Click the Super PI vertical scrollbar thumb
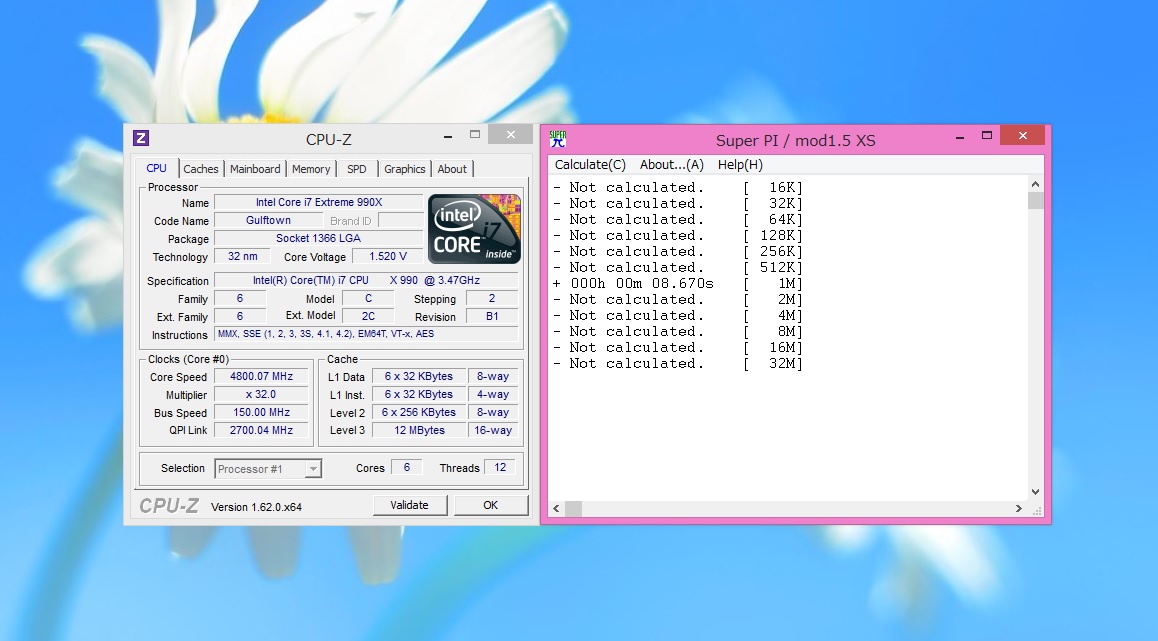The width and height of the screenshot is (1158, 641). 1035,200
